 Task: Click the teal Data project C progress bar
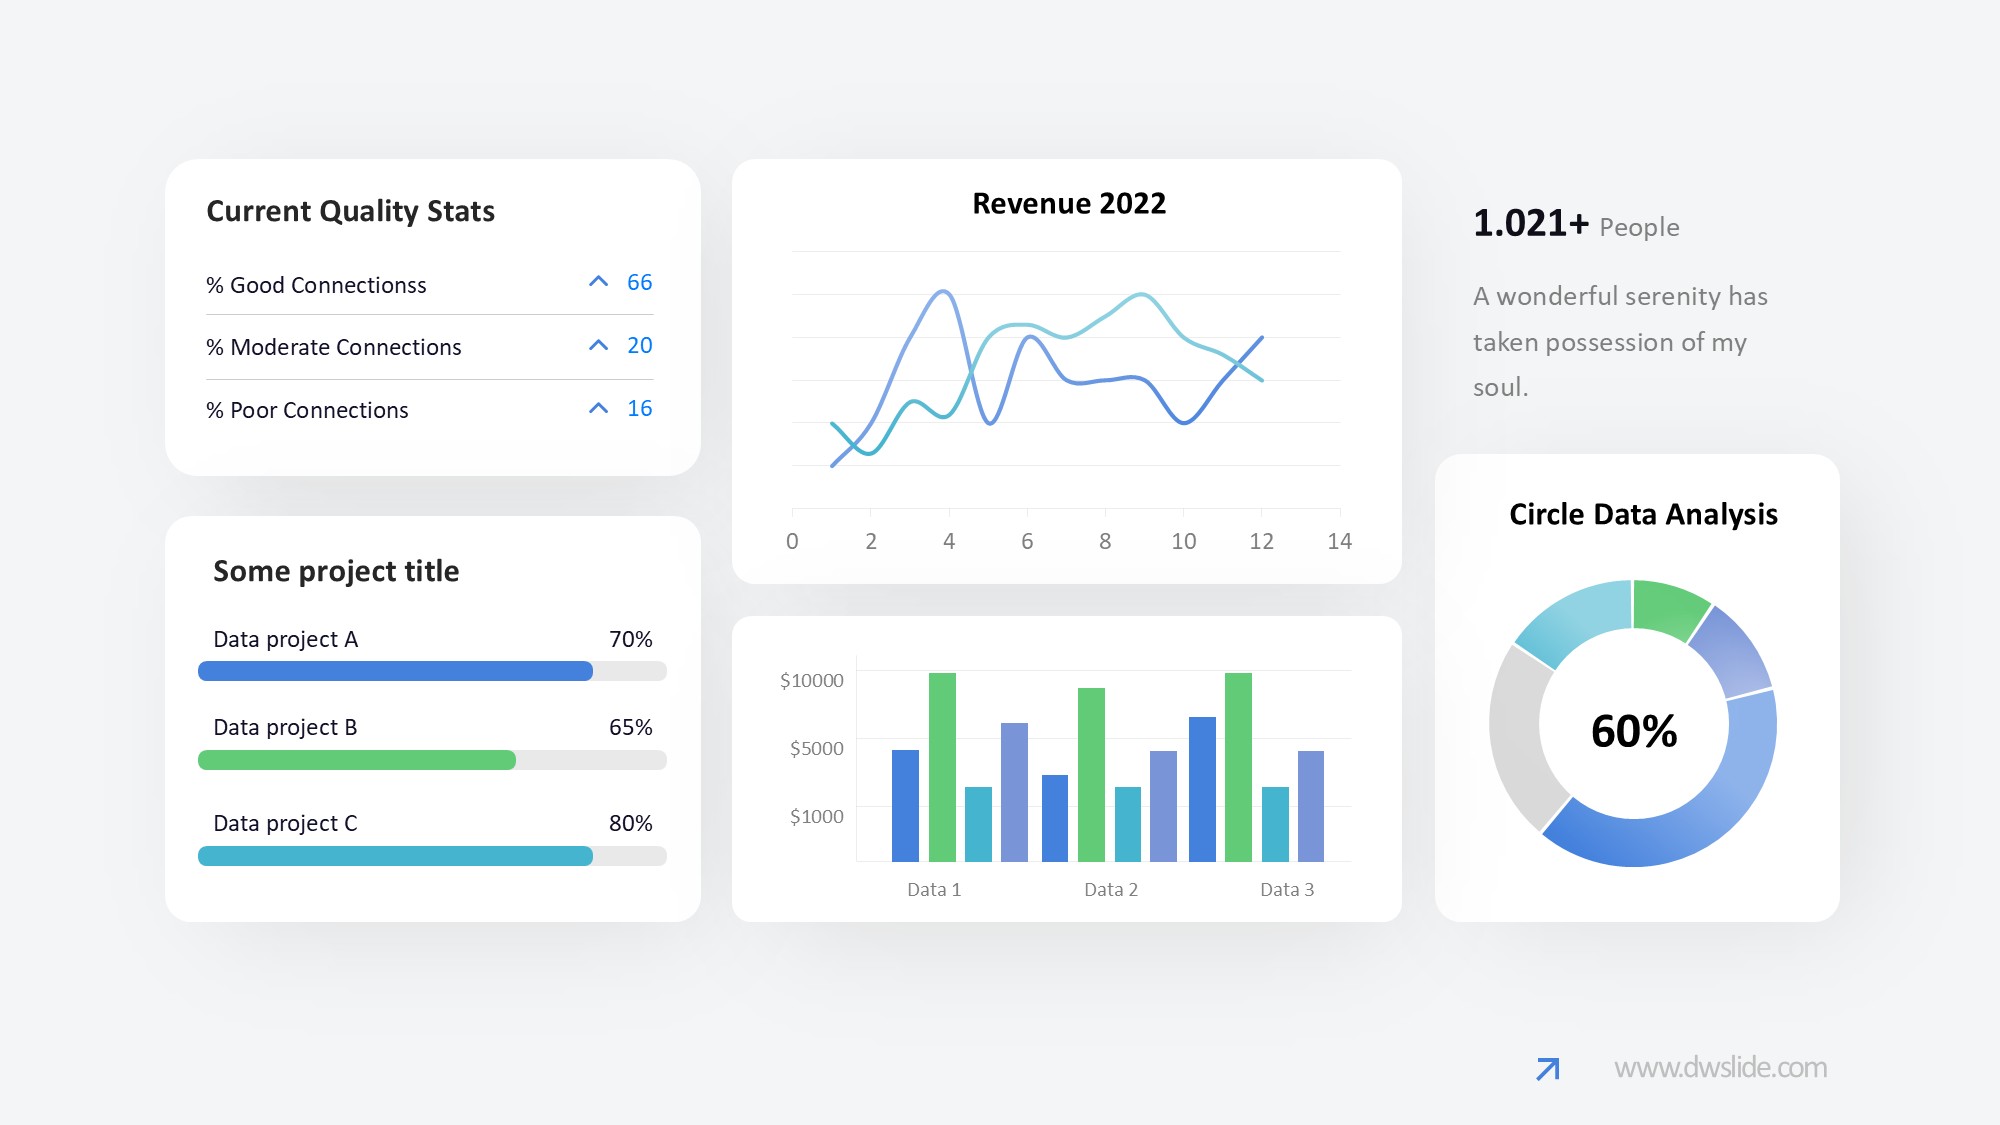tap(395, 856)
